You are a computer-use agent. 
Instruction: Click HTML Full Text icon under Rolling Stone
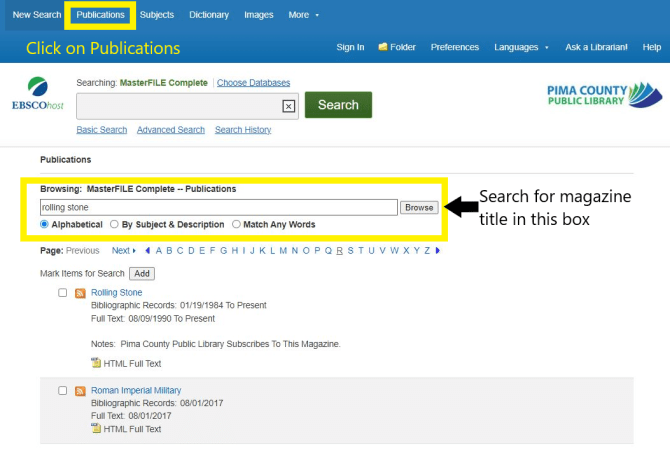96,363
